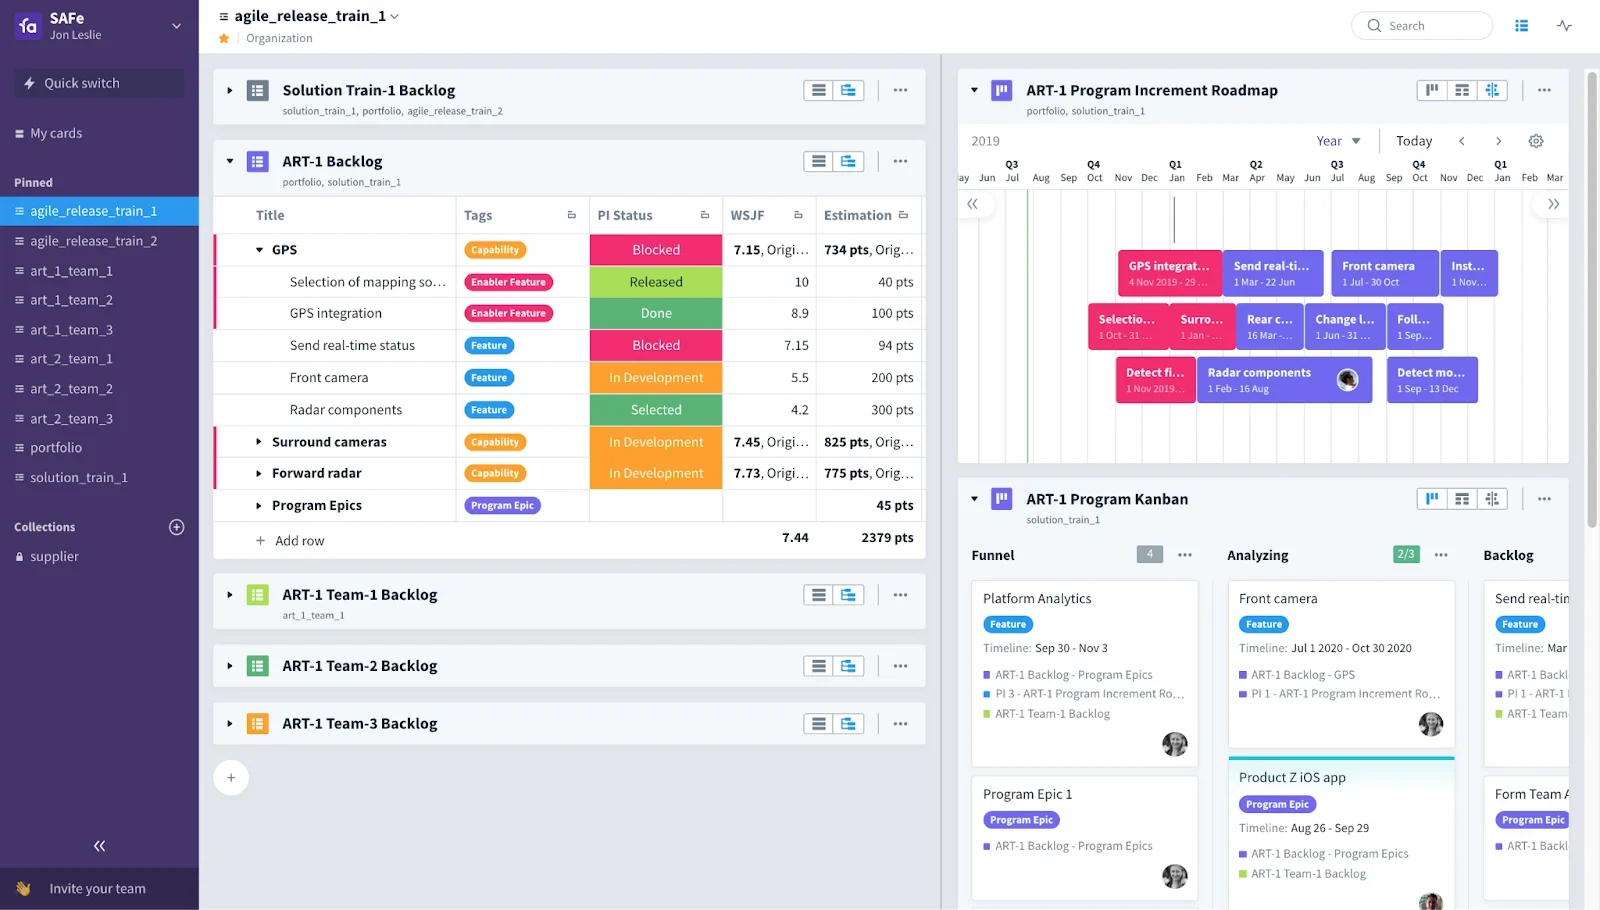Switch Program Kanban to table view
This screenshot has width=1600, height=910.
coord(1462,499)
